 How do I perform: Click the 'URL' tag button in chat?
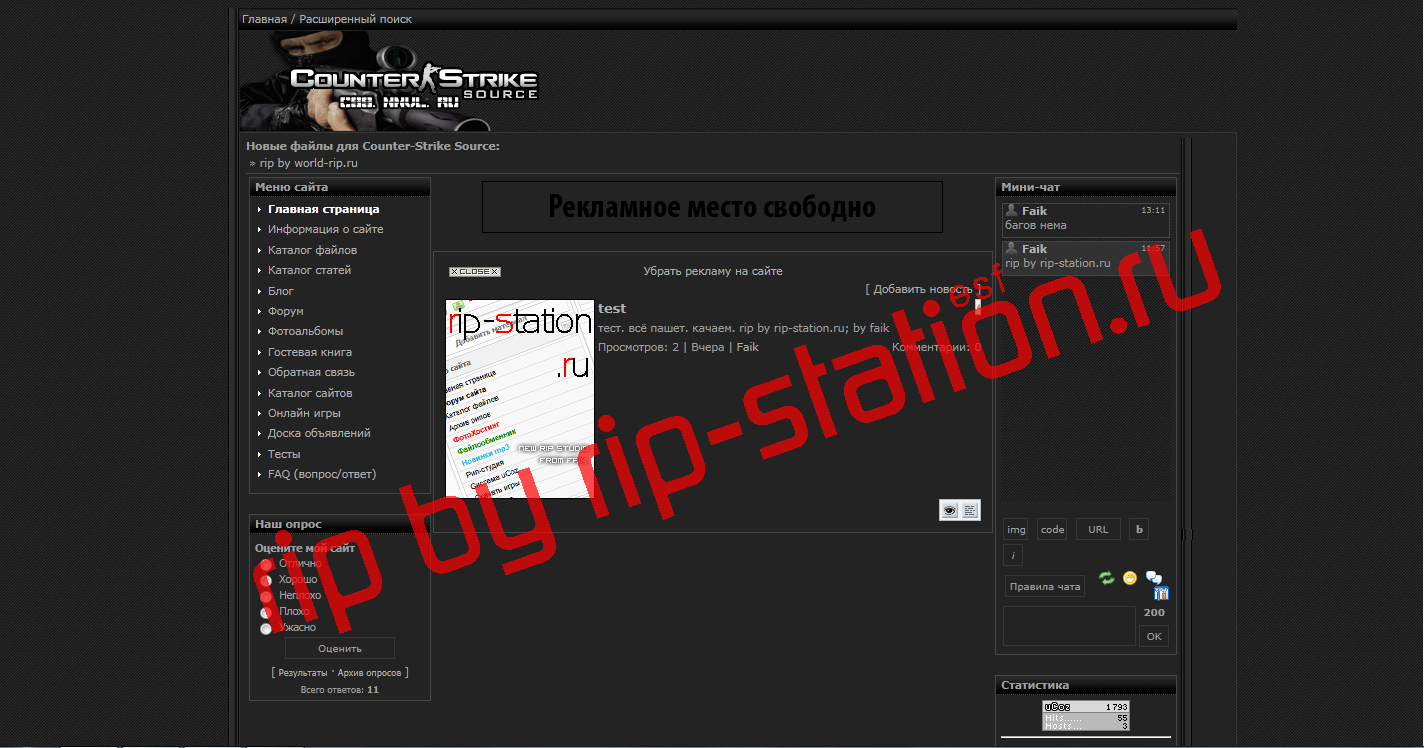(x=1098, y=529)
